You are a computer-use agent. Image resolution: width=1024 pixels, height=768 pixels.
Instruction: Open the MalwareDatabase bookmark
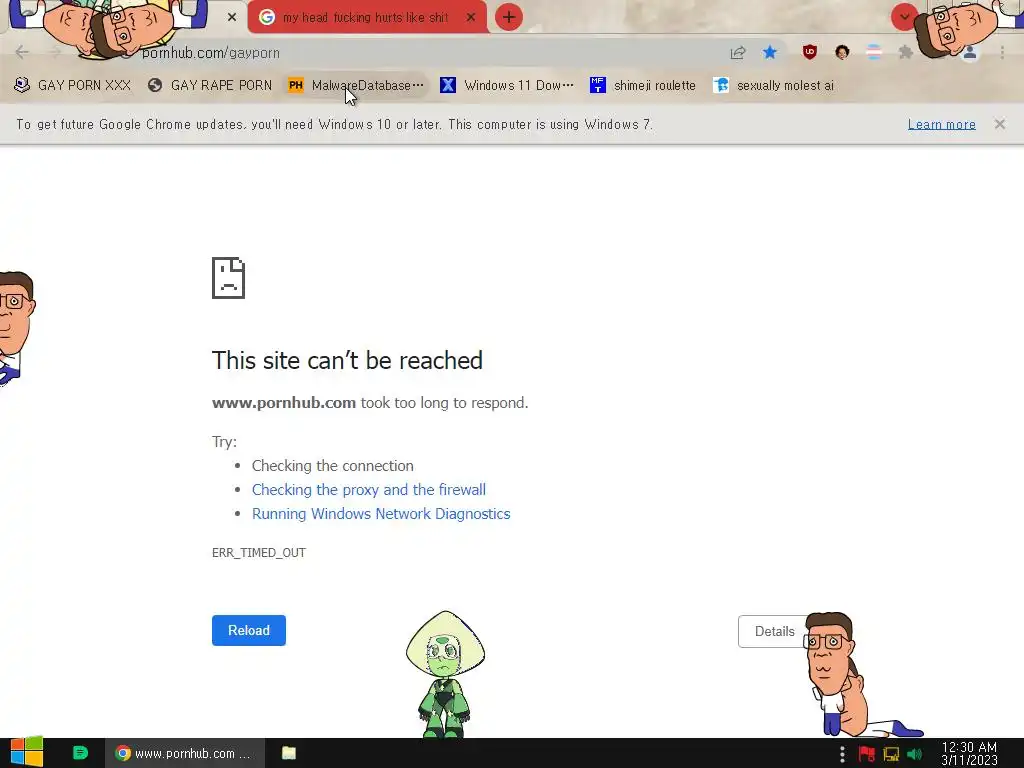(356, 85)
